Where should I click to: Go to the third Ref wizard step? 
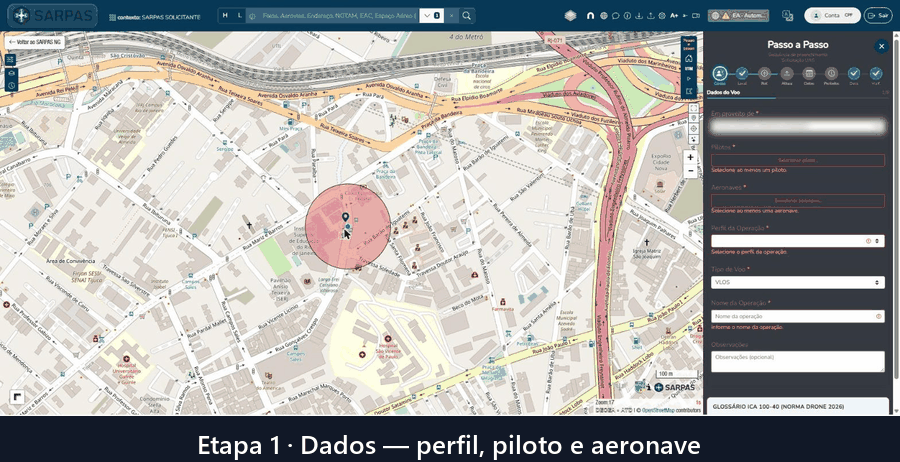pos(764,73)
